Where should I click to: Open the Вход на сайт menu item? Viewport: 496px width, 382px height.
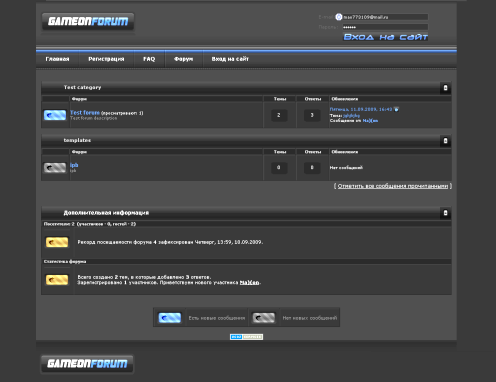230,59
